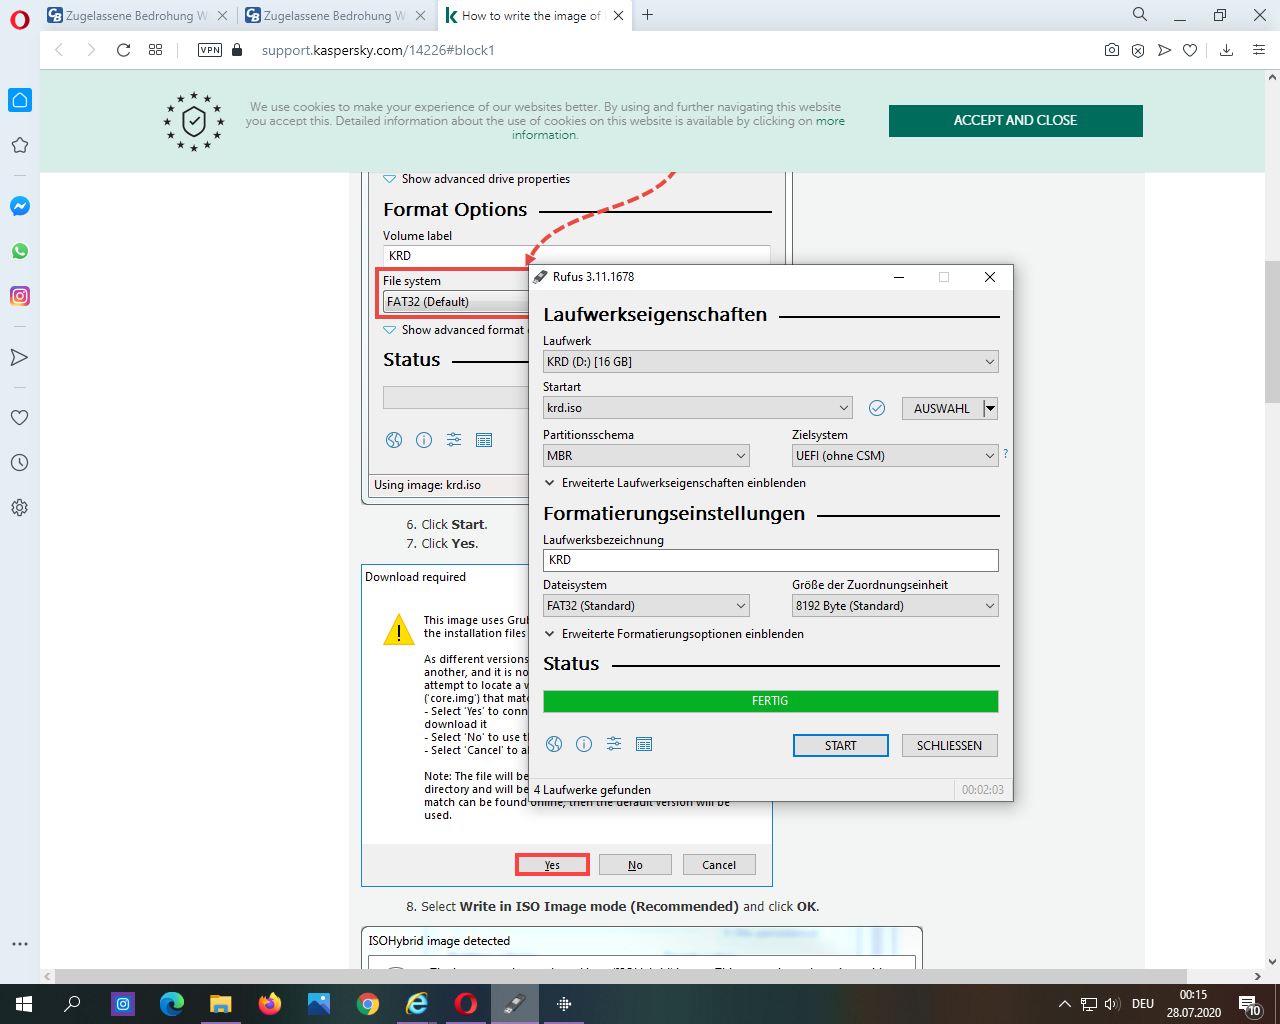Open ad blocker shield icon
This screenshot has height=1024, width=1280.
pyautogui.click(x=1138, y=50)
